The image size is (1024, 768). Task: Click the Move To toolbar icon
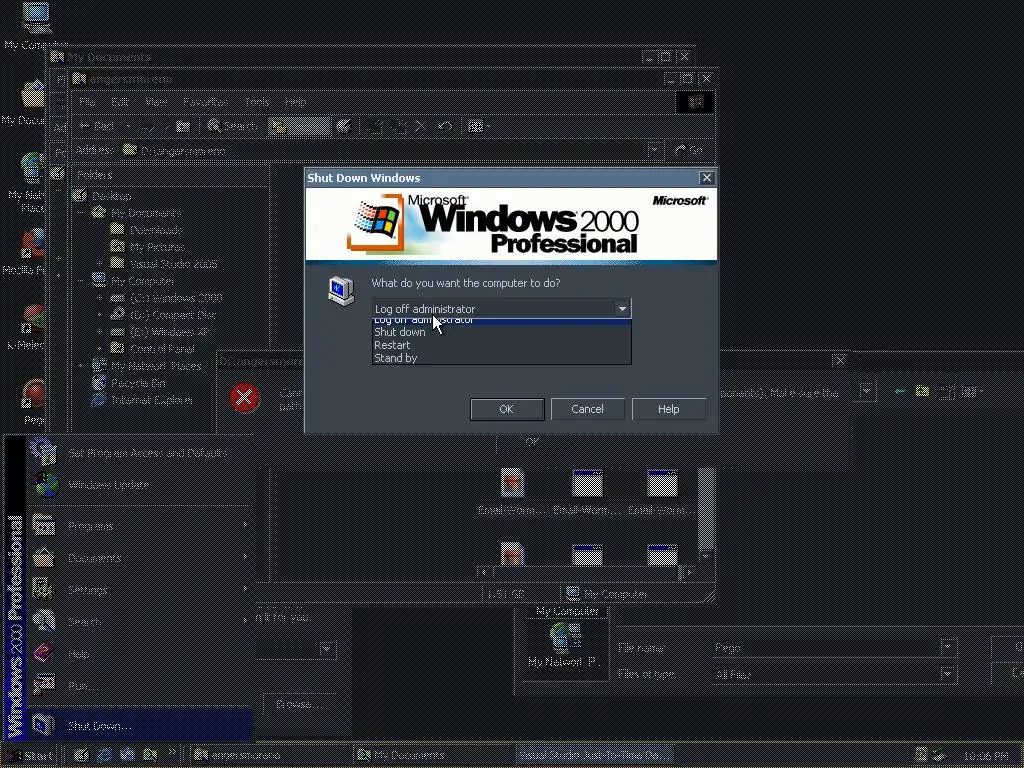(375, 126)
